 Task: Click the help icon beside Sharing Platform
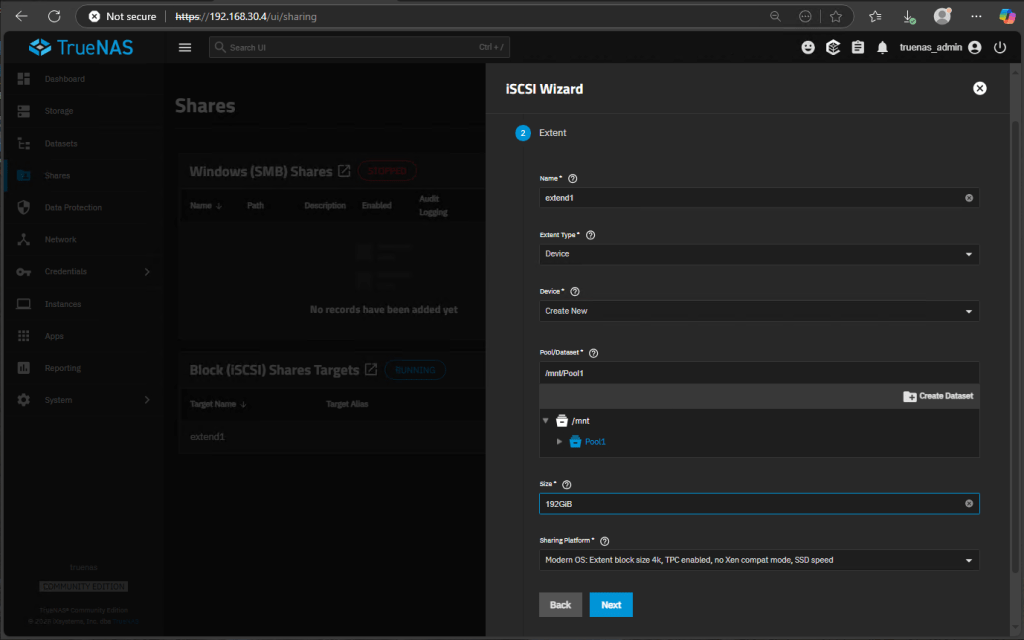tap(604, 541)
